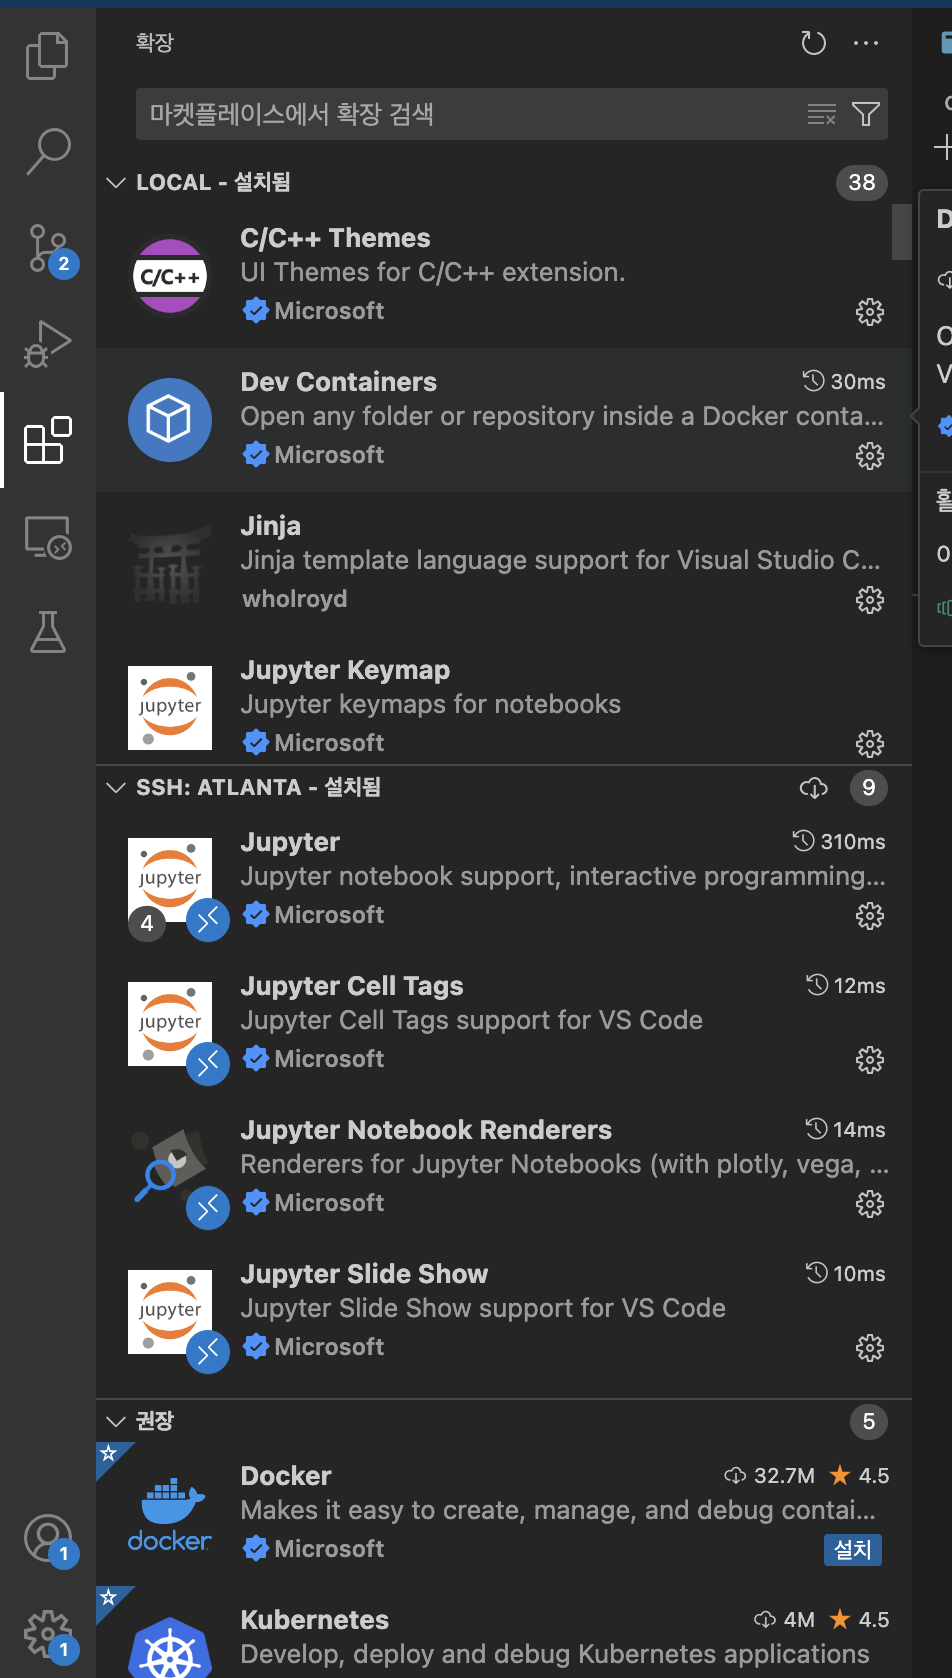Click the Docker whale logo
Viewport: 952px width, 1678px height.
tap(170, 1514)
